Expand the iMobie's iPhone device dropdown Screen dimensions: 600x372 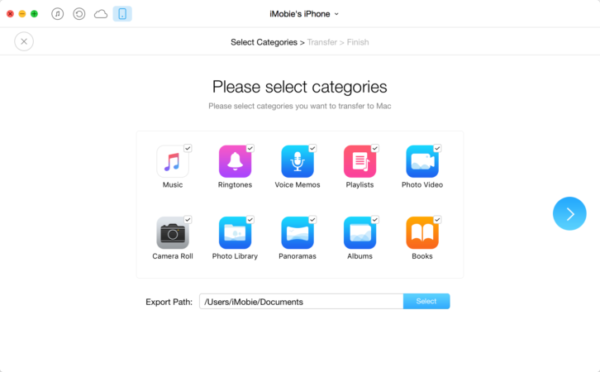[x=304, y=14]
